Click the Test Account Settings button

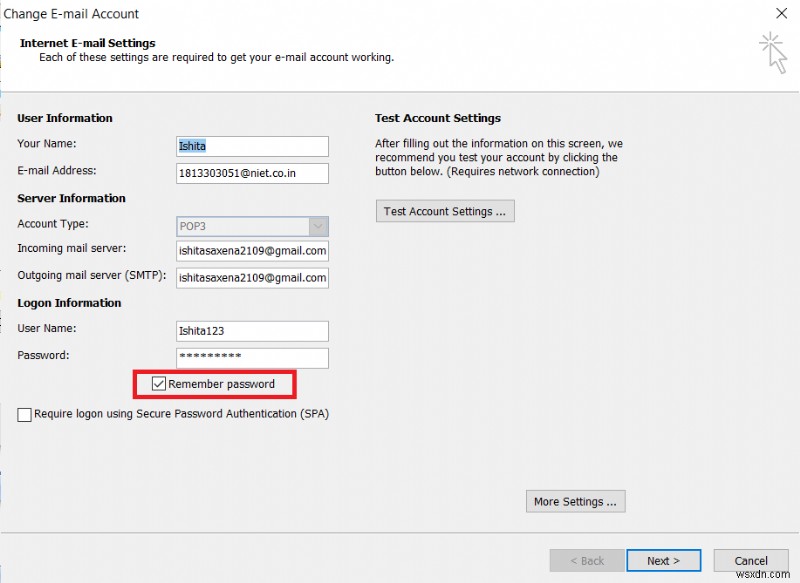pos(444,211)
